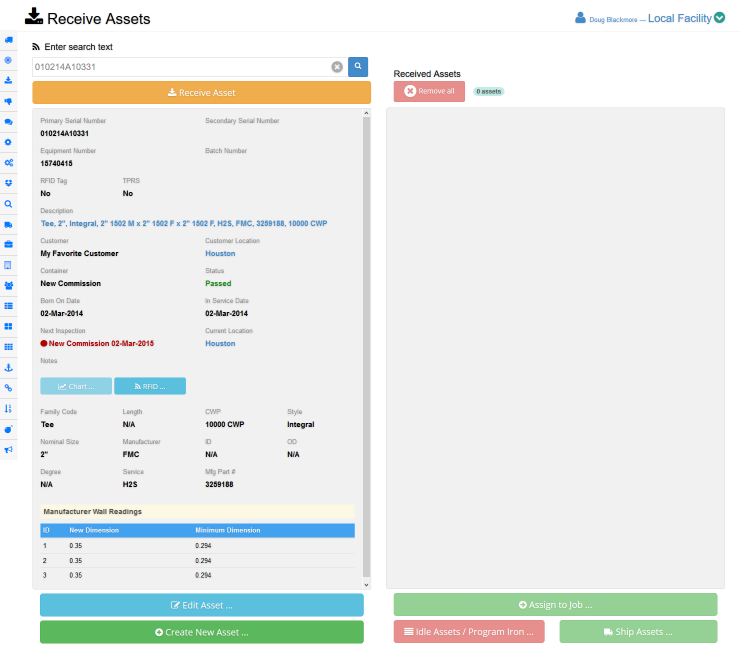Open the megaphone announcements icon

[9, 450]
